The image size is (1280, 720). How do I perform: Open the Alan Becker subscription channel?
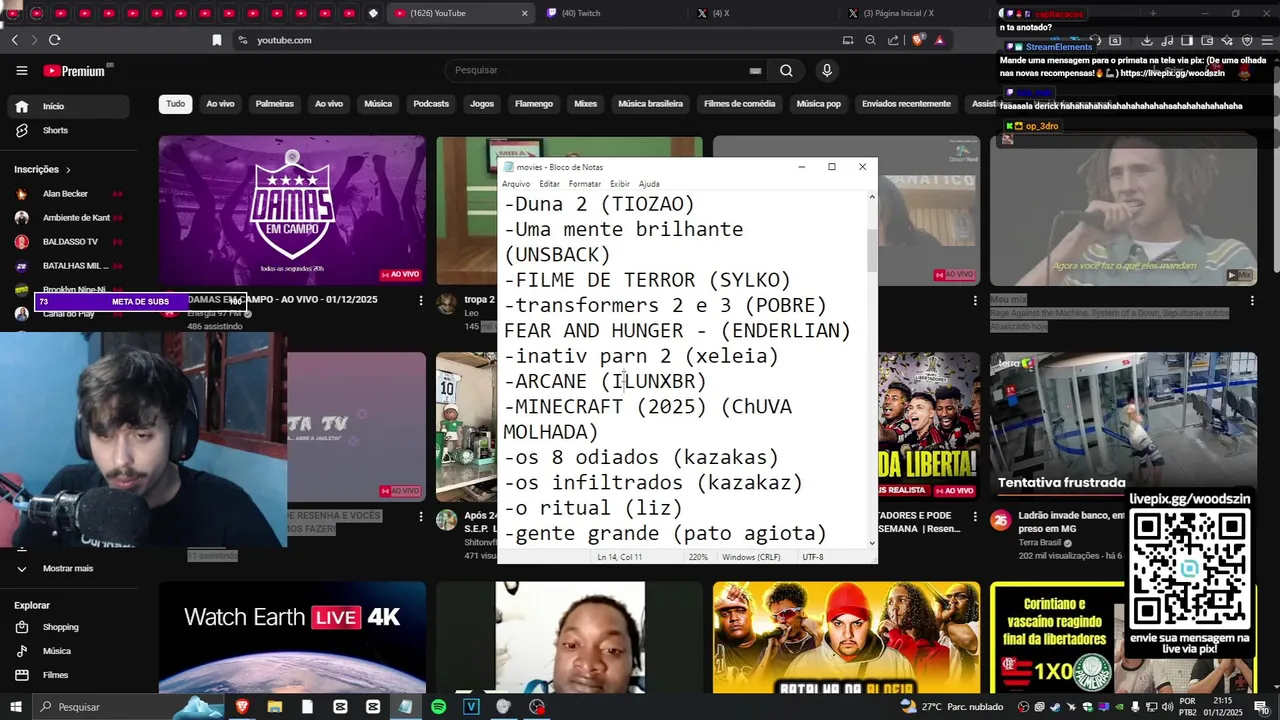point(66,194)
